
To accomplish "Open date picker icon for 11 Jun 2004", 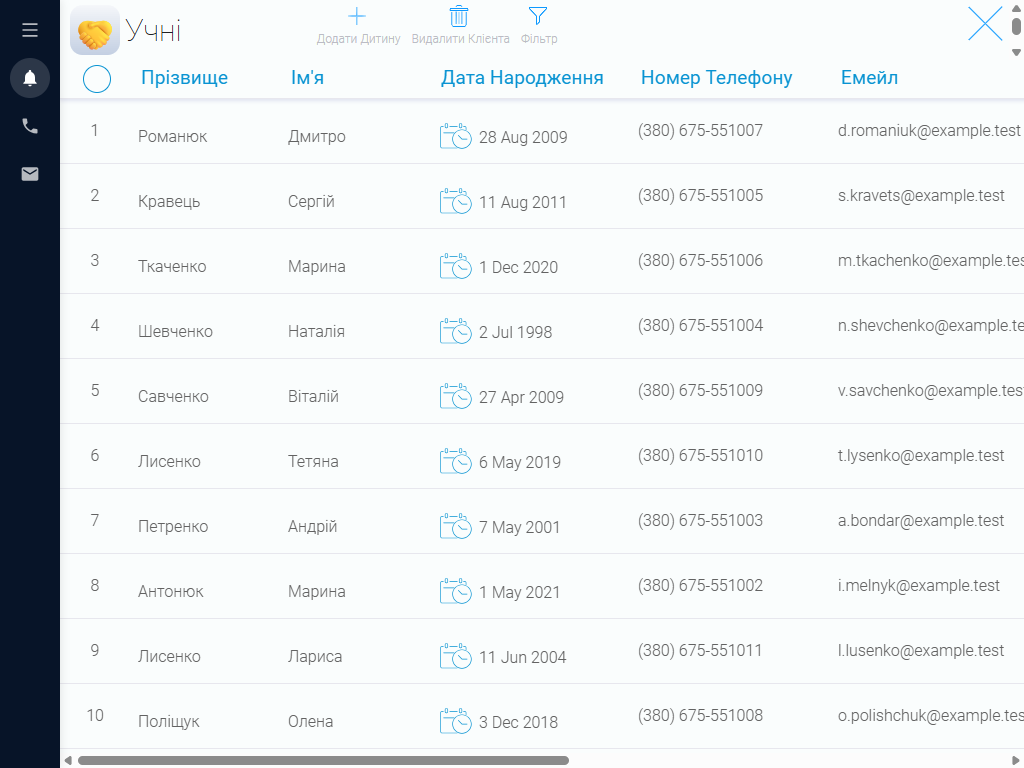I will point(456,656).
